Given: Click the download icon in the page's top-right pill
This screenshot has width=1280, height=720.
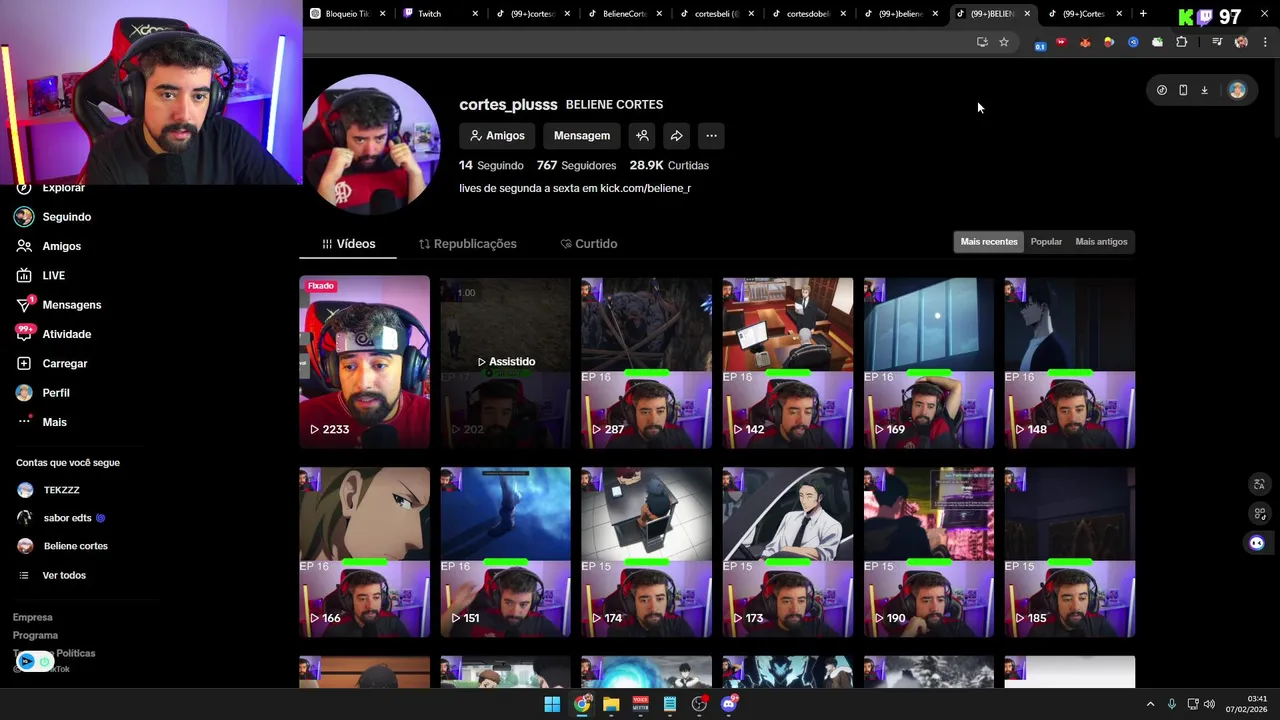Looking at the screenshot, I should (x=1204, y=90).
